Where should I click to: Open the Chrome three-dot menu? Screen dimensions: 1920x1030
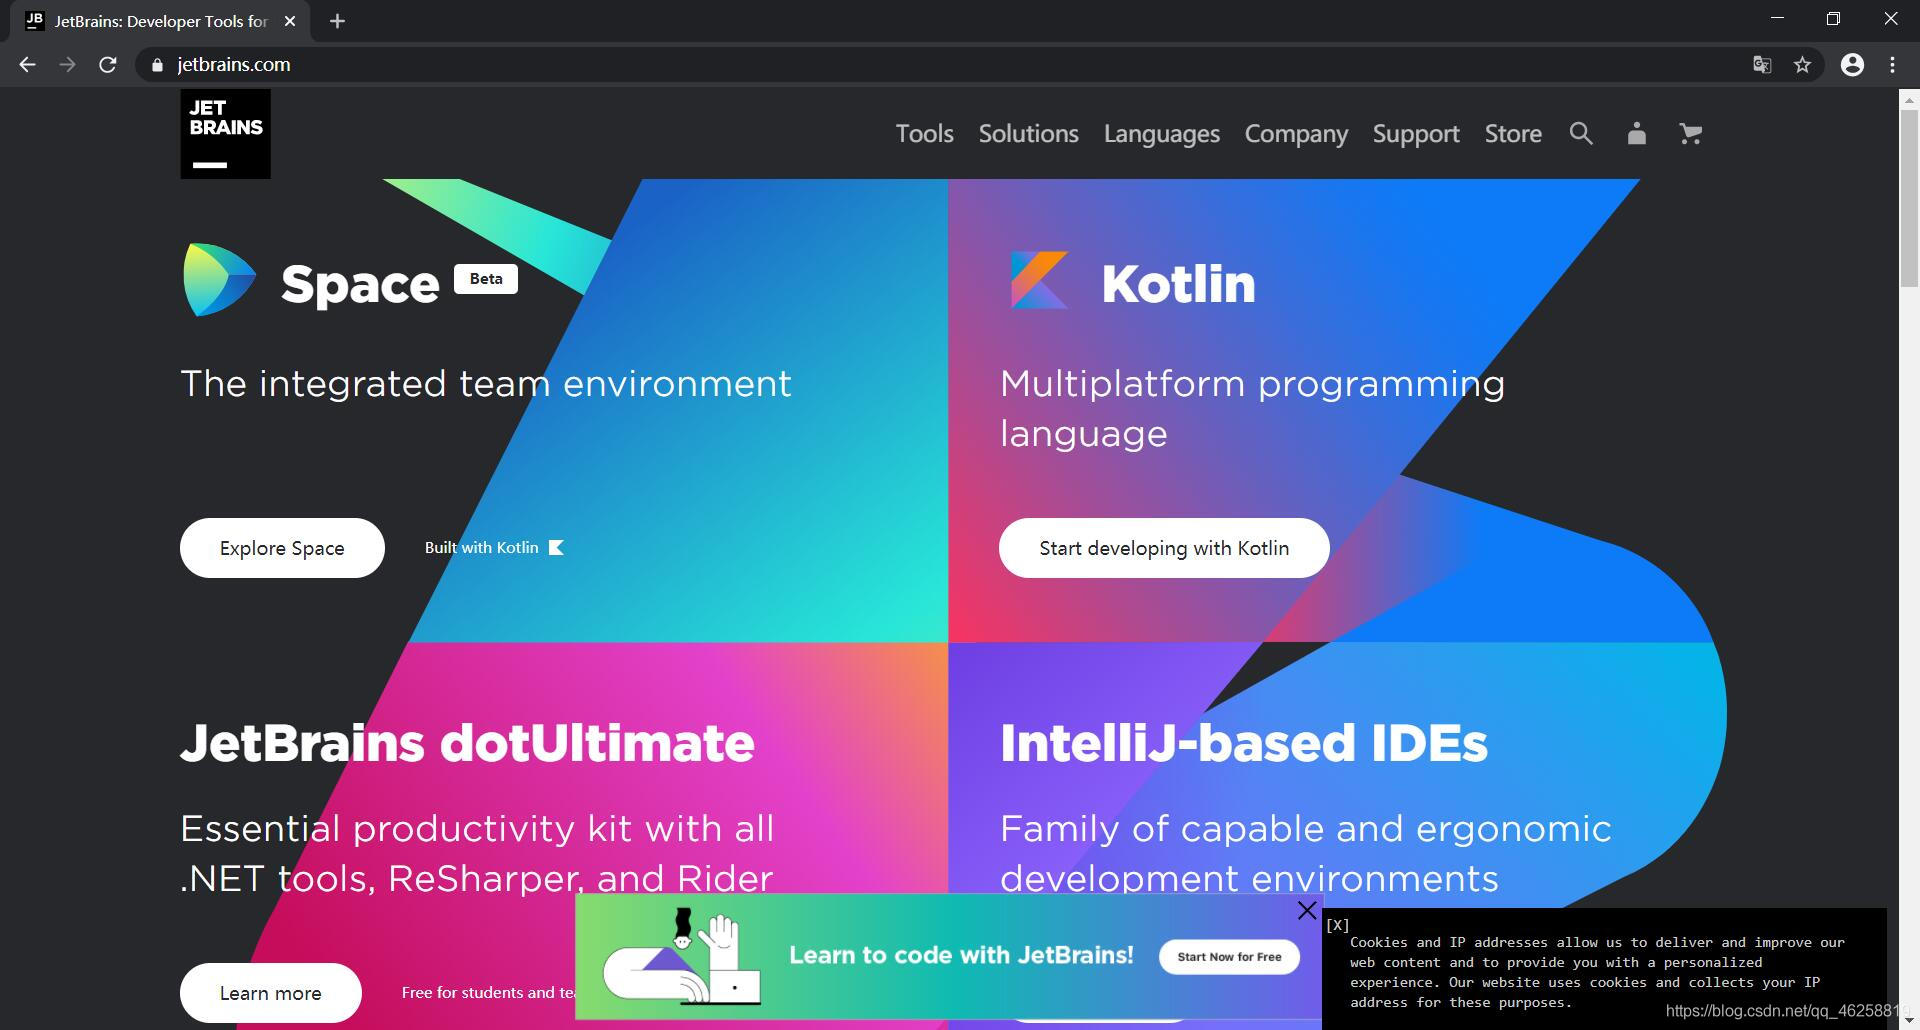pyautogui.click(x=1892, y=65)
